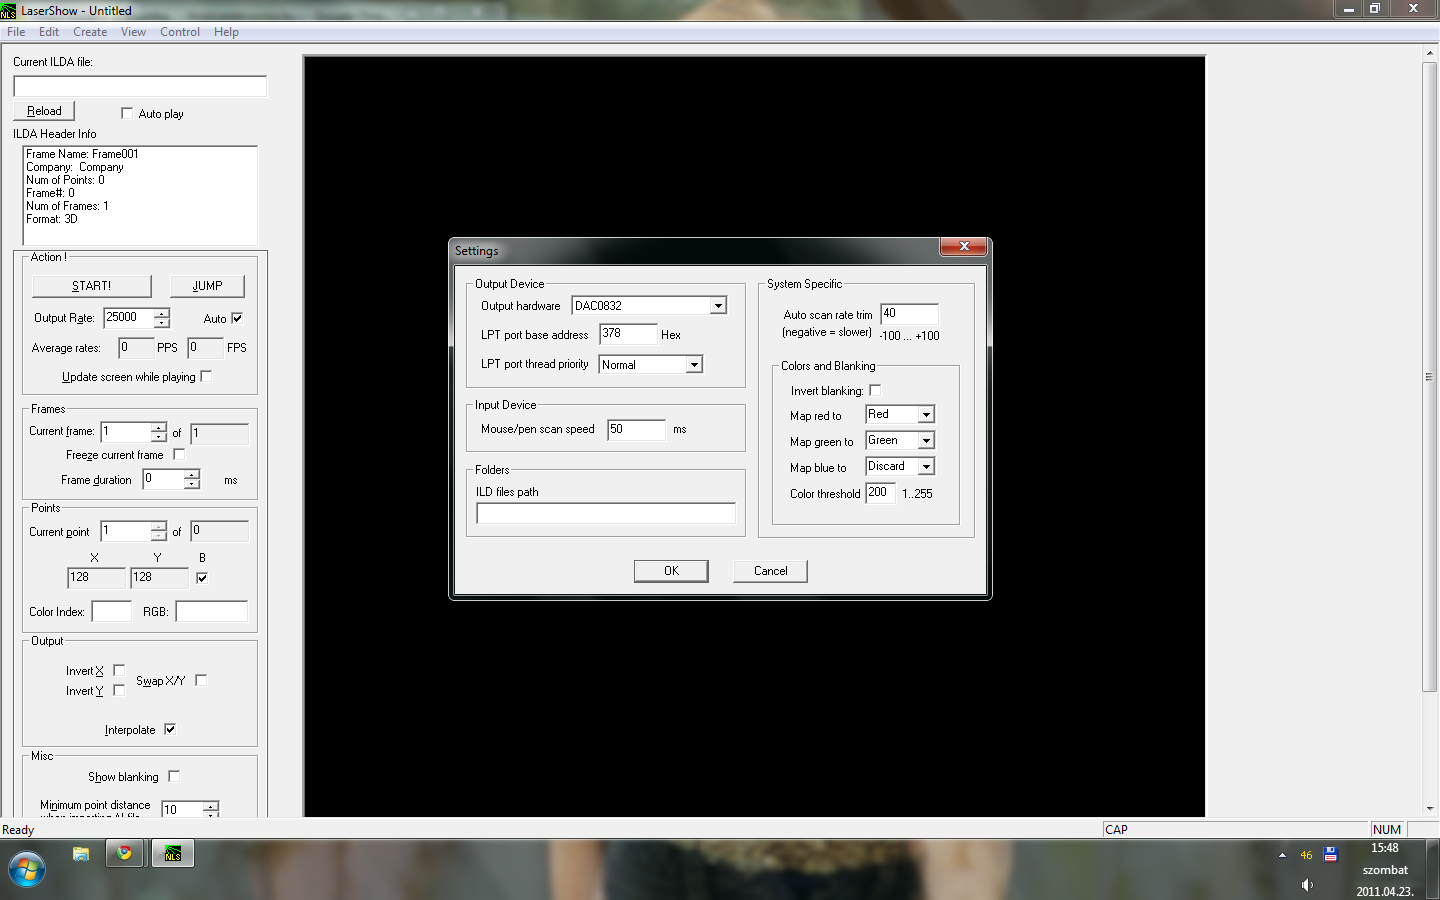1440x900 pixels.
Task: Open the Control menu
Action: pos(180,32)
